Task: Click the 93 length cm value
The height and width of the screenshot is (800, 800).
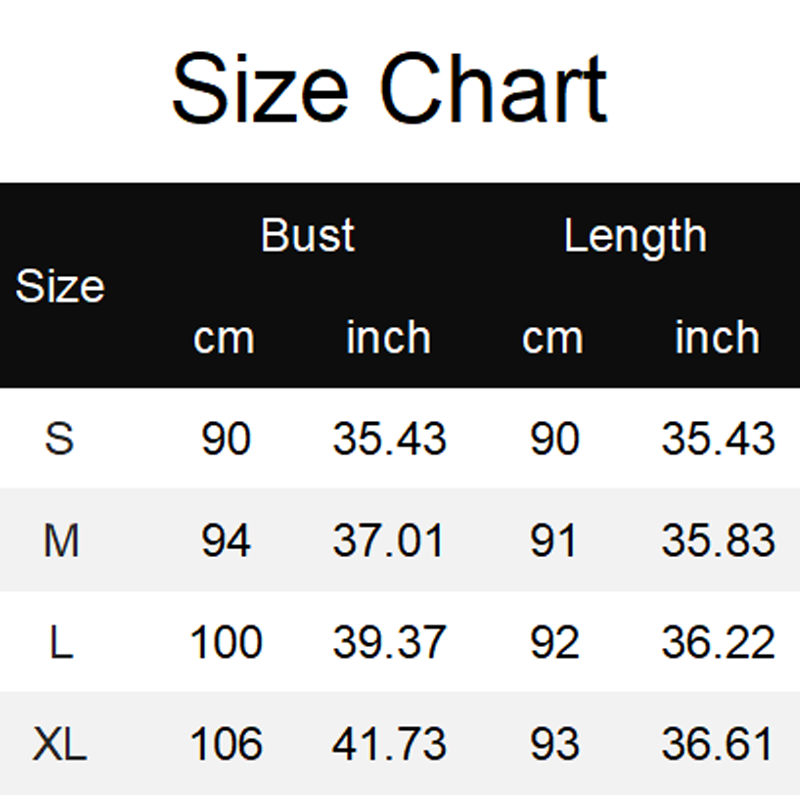Action: click(554, 745)
